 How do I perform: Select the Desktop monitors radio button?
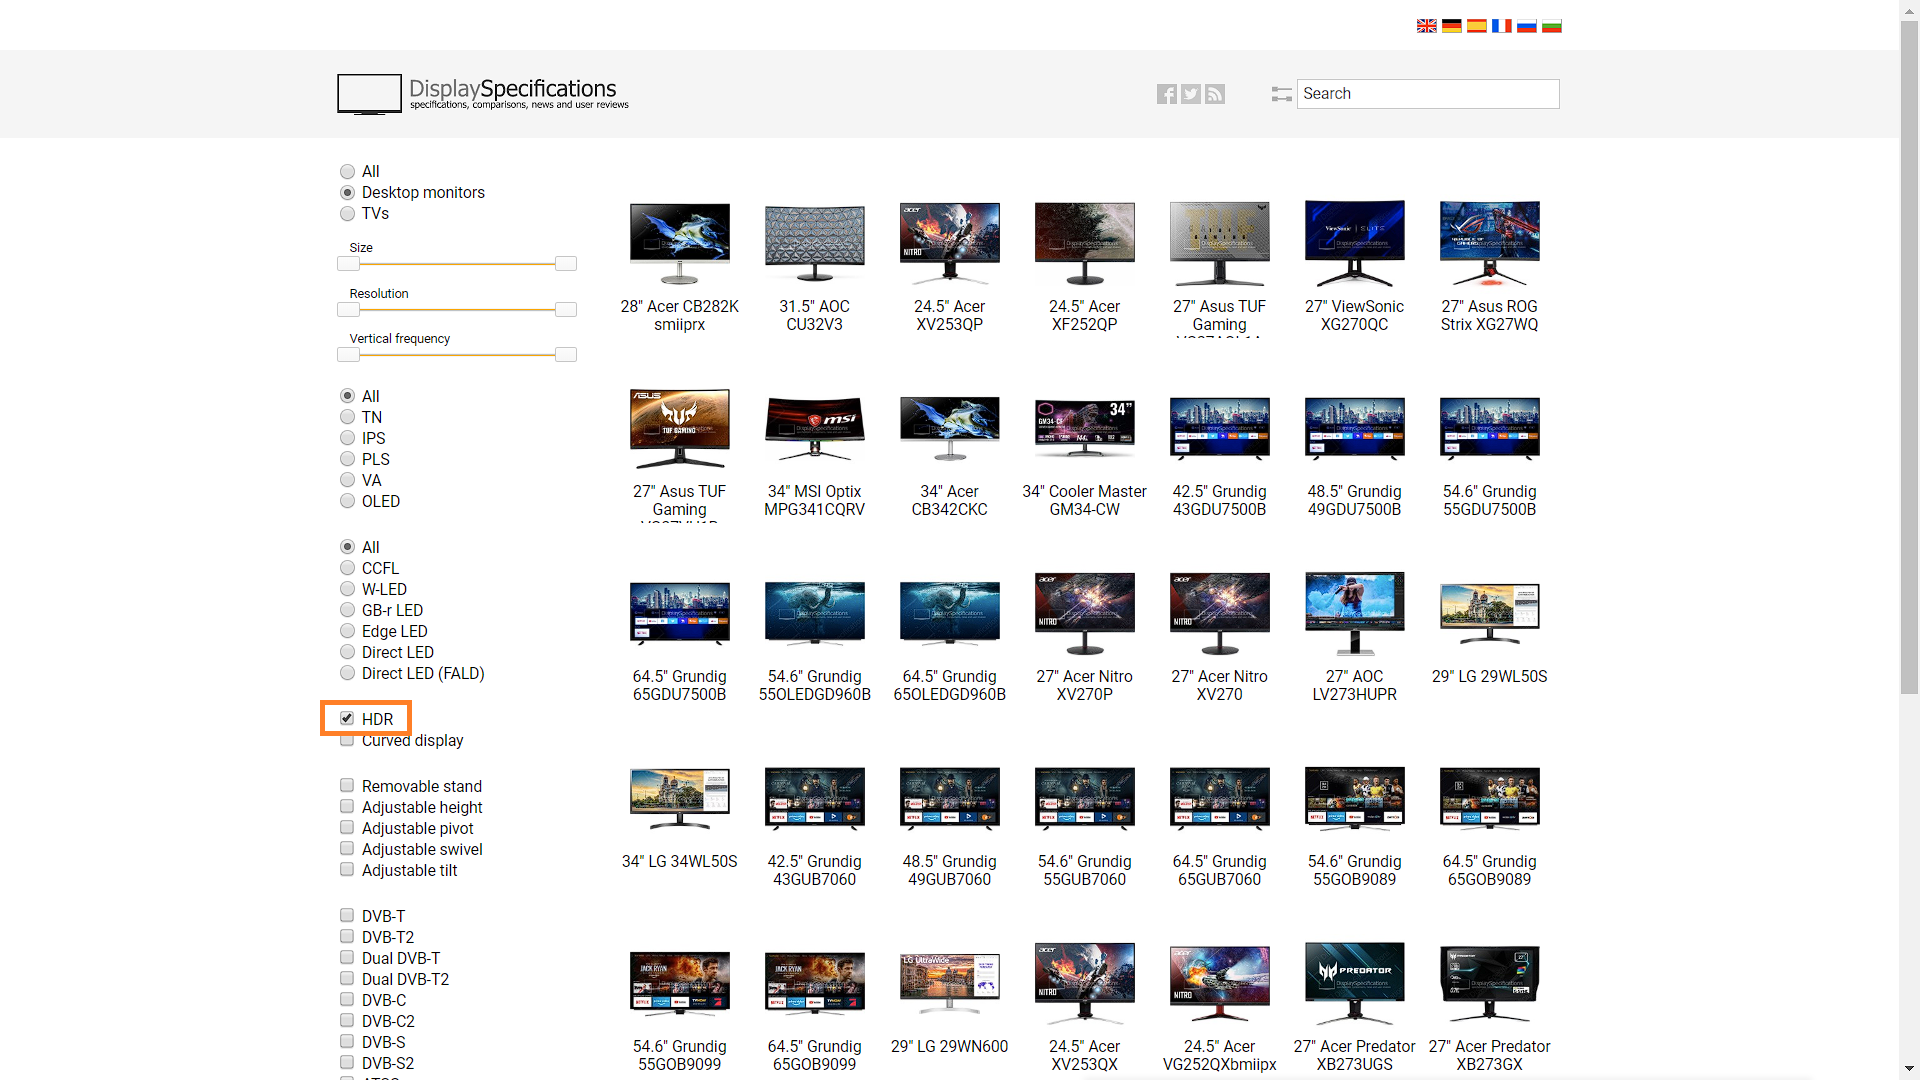(347, 193)
